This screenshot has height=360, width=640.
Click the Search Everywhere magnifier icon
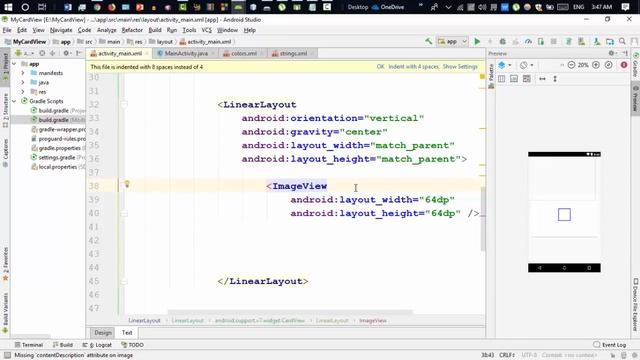click(622, 41)
